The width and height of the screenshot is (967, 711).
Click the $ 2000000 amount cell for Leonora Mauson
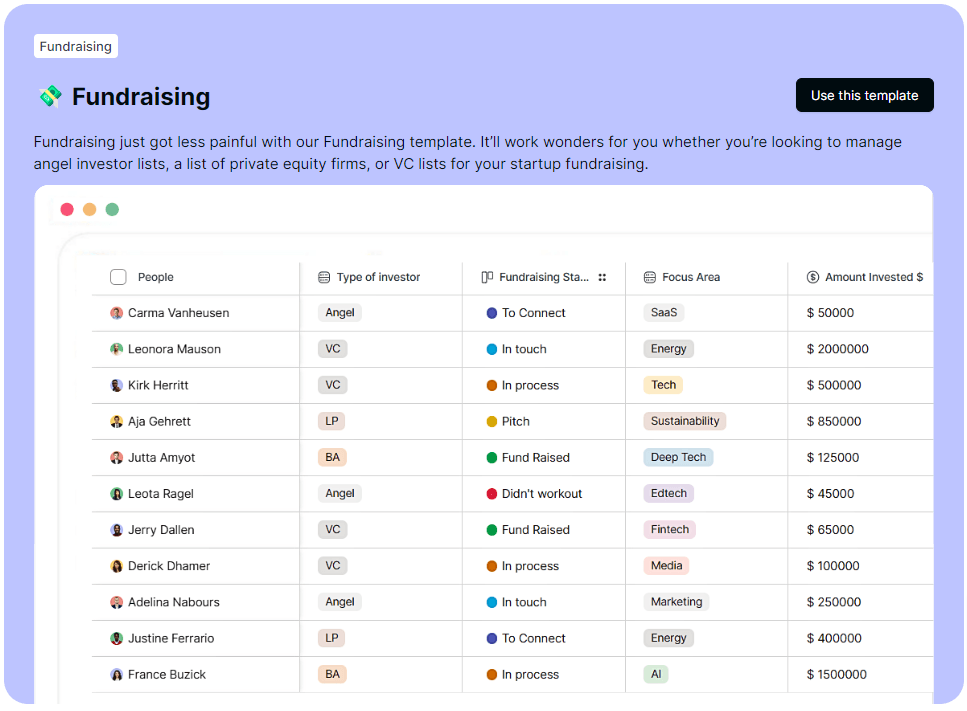(838, 349)
